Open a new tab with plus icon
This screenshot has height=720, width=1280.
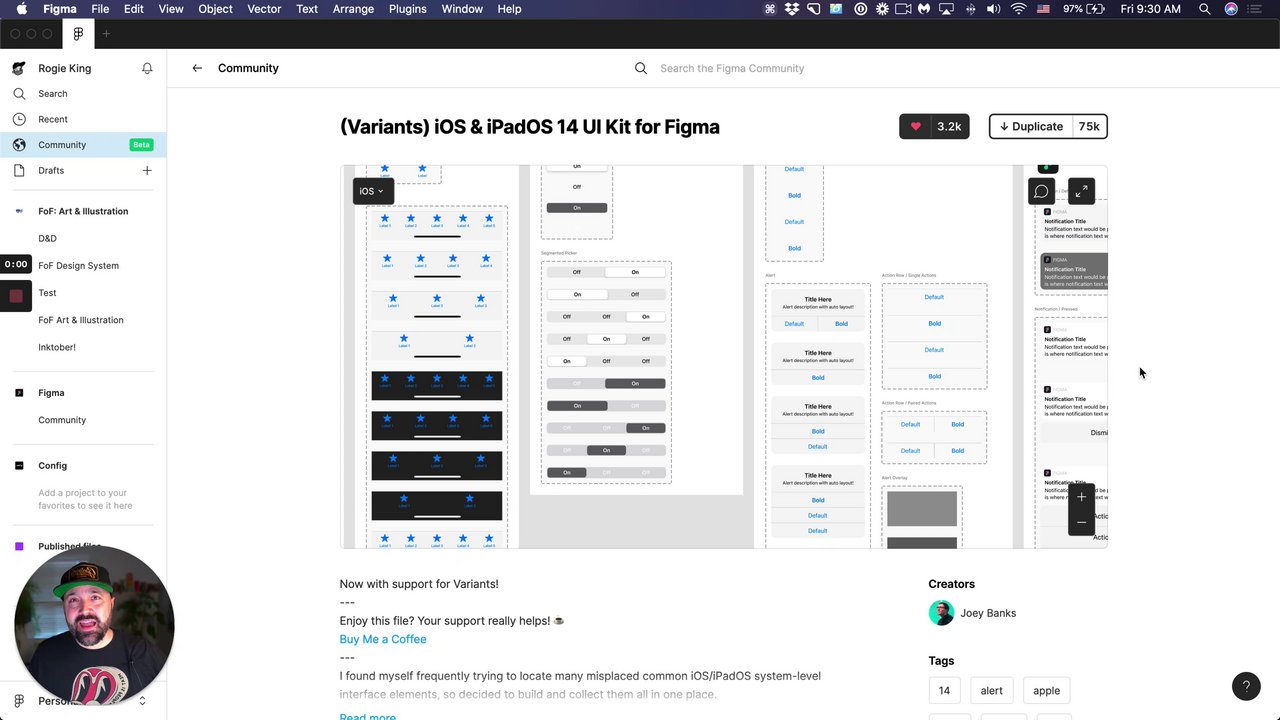point(106,33)
